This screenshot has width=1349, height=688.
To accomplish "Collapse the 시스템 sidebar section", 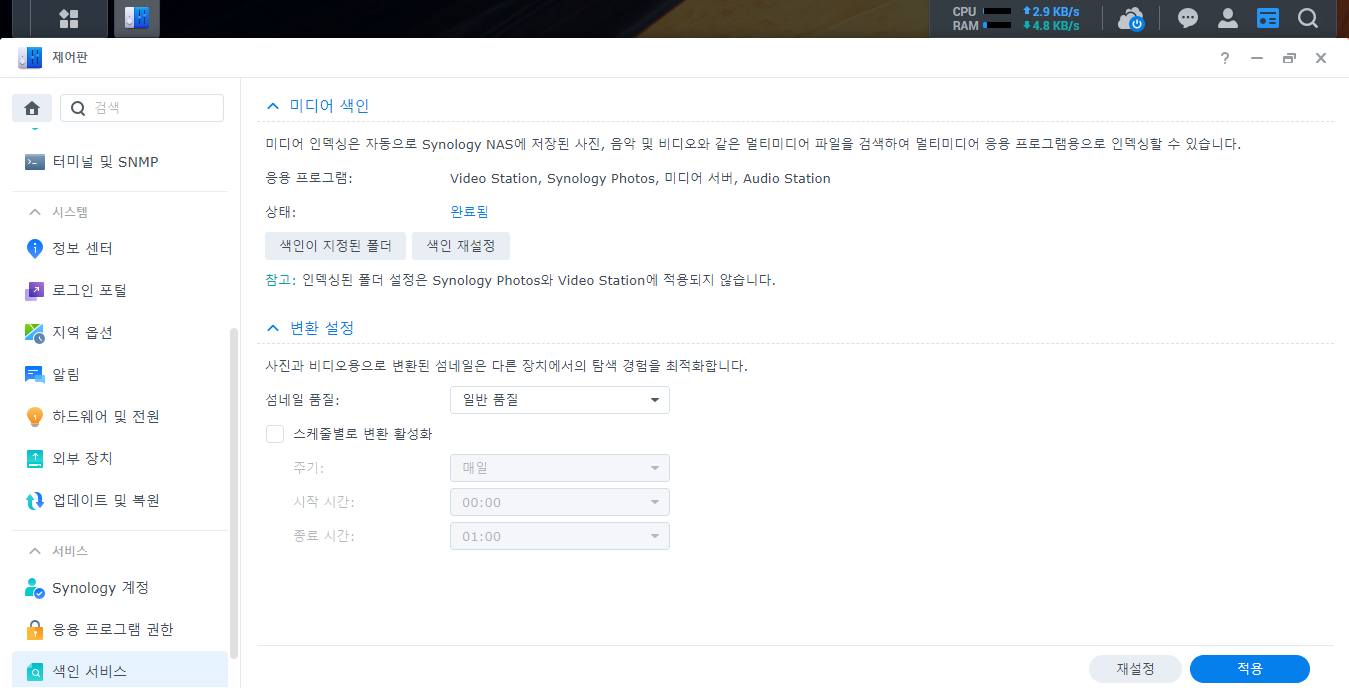I will [35, 212].
